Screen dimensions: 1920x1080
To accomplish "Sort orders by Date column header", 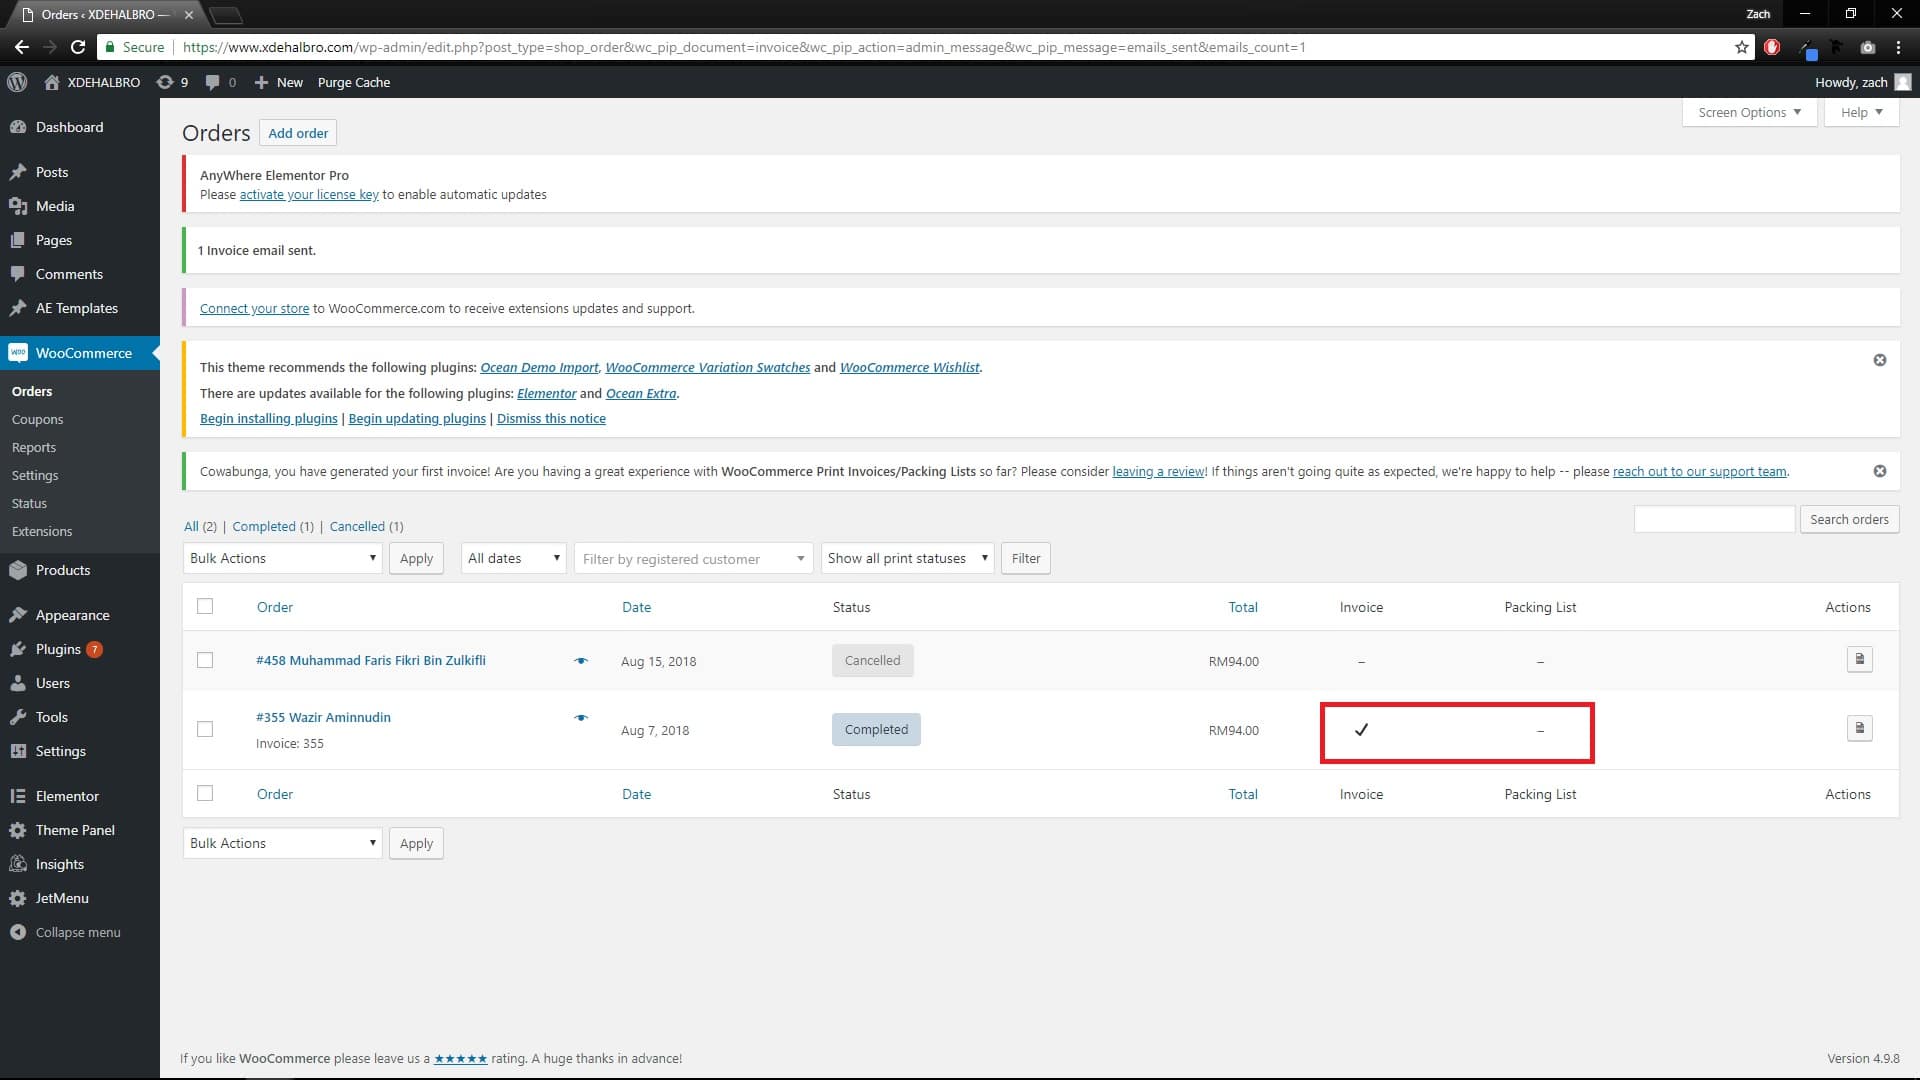I will [x=636, y=607].
